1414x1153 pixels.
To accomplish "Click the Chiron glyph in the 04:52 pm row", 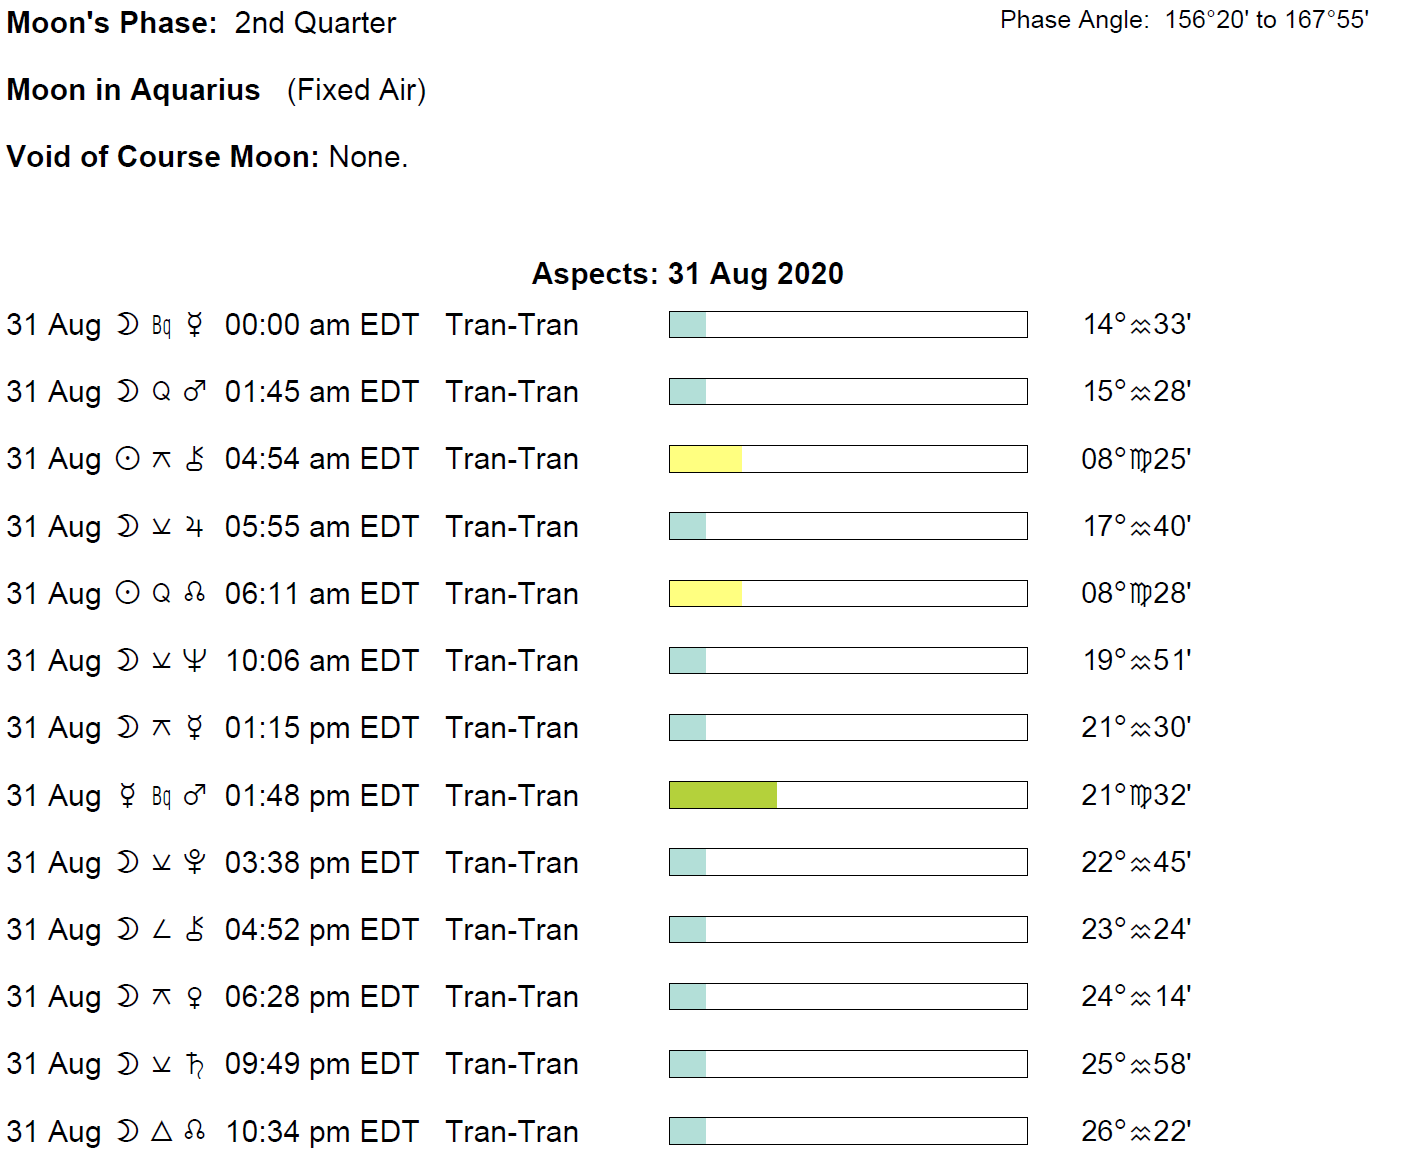I will [195, 930].
